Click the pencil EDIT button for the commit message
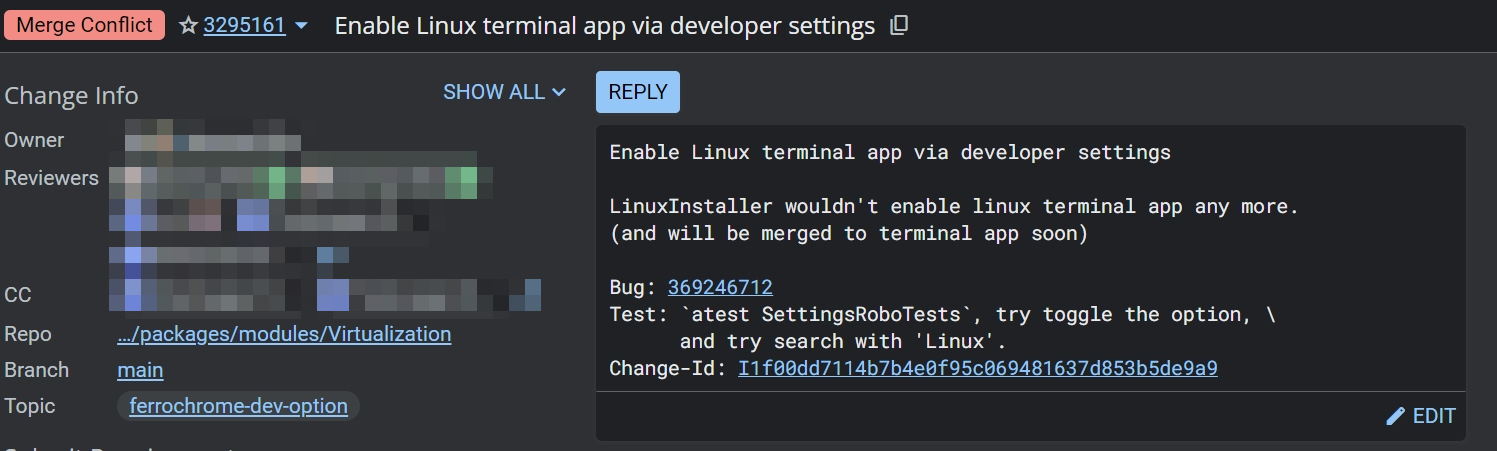 pos(1420,416)
